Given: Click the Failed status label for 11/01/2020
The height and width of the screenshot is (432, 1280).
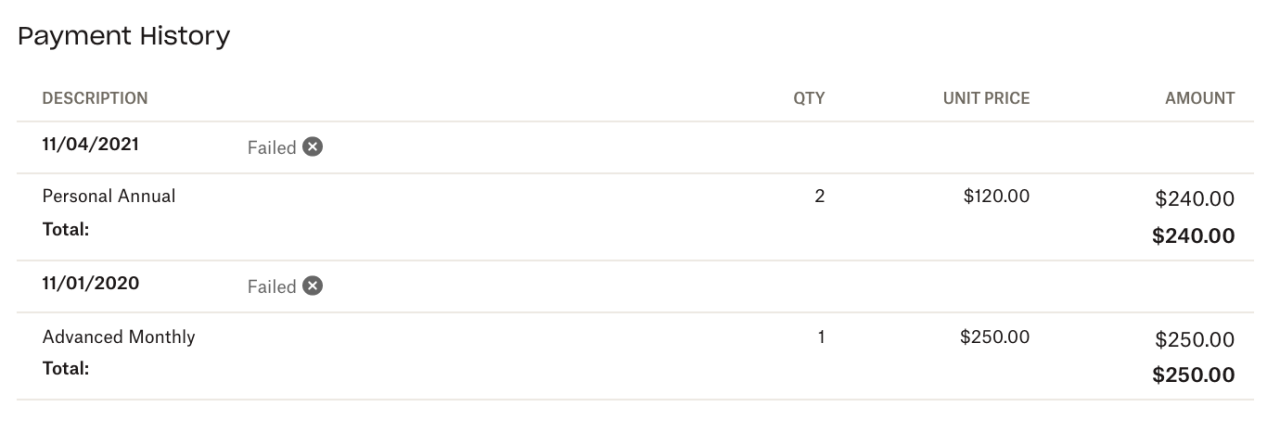Looking at the screenshot, I should [x=272, y=287].
